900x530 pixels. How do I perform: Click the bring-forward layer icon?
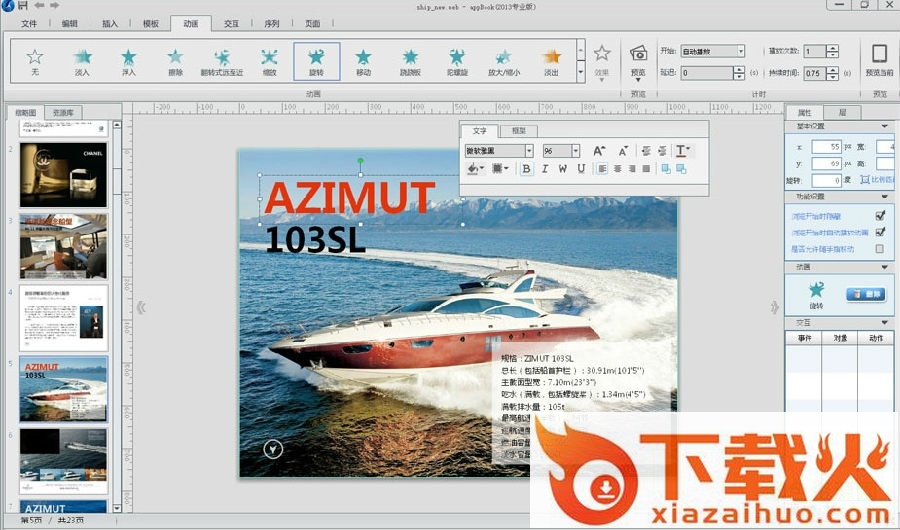(666, 169)
